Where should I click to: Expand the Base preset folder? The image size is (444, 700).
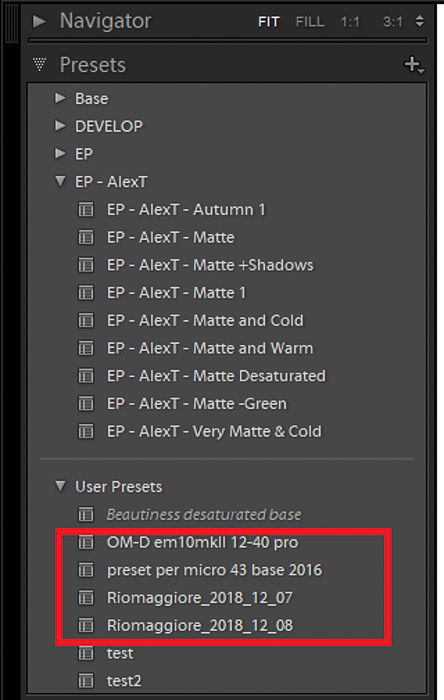click(x=60, y=98)
